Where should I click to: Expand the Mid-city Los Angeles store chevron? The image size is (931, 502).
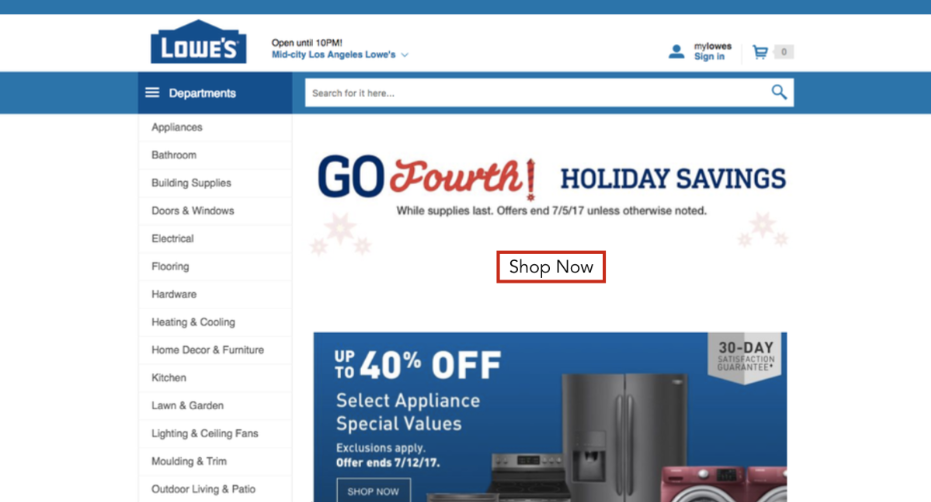404,55
